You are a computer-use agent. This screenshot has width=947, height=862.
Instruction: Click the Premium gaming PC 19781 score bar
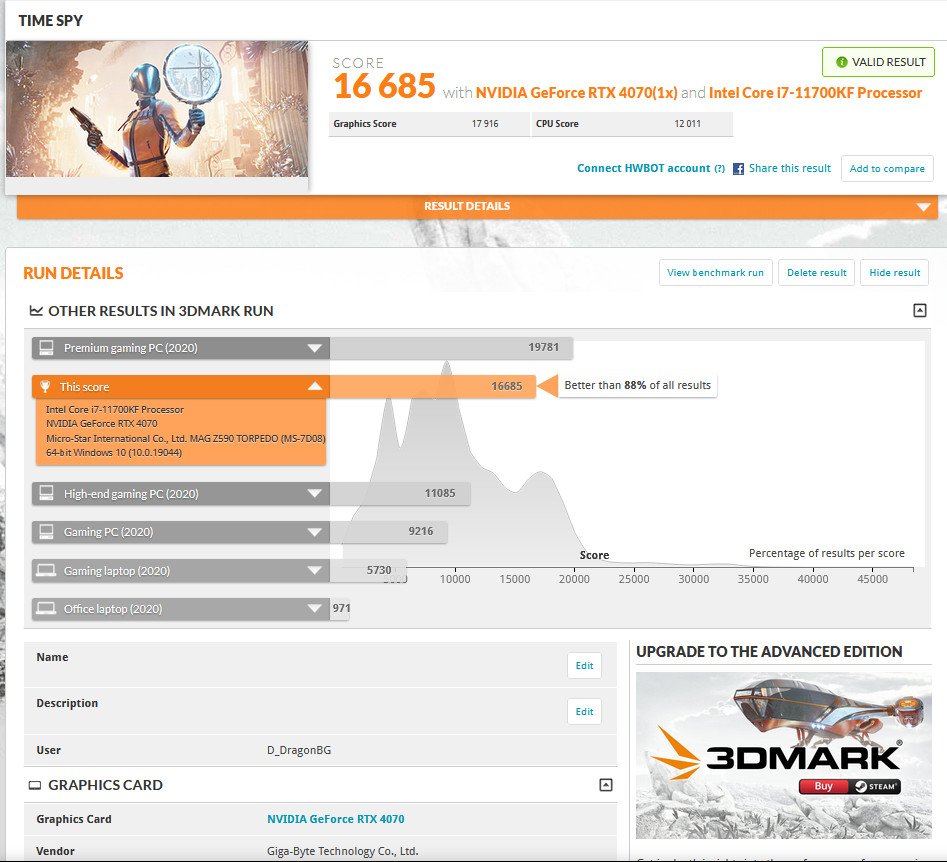(x=451, y=348)
